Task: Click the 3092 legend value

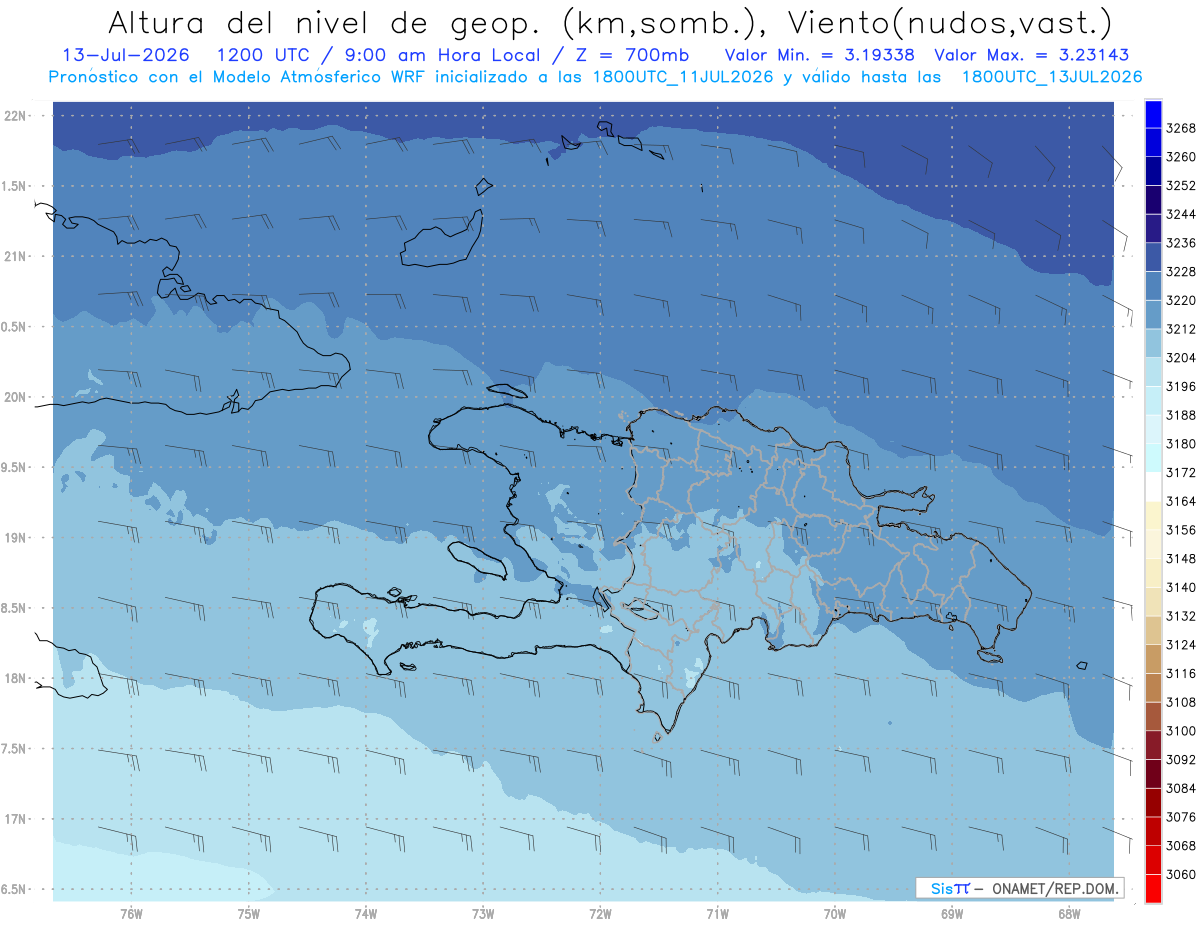Action: coord(1181,759)
